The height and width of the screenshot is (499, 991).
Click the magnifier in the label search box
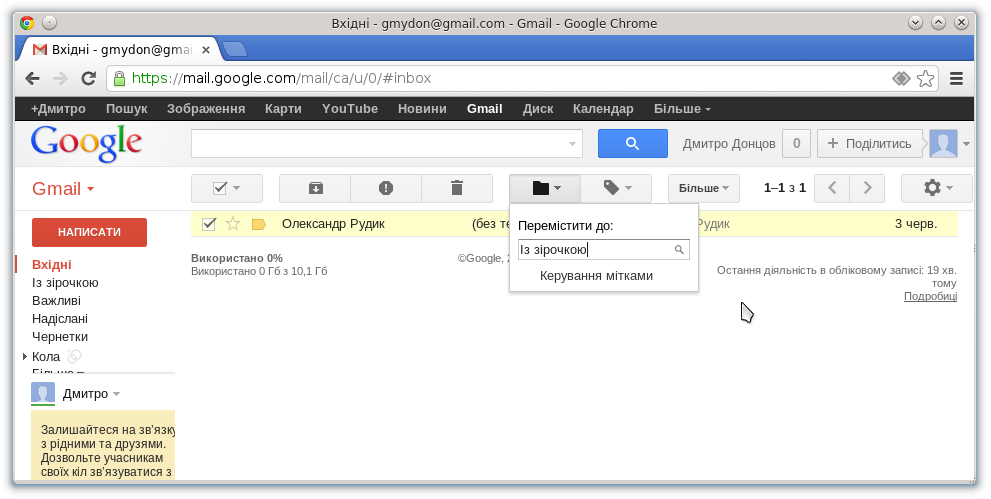[x=679, y=250]
